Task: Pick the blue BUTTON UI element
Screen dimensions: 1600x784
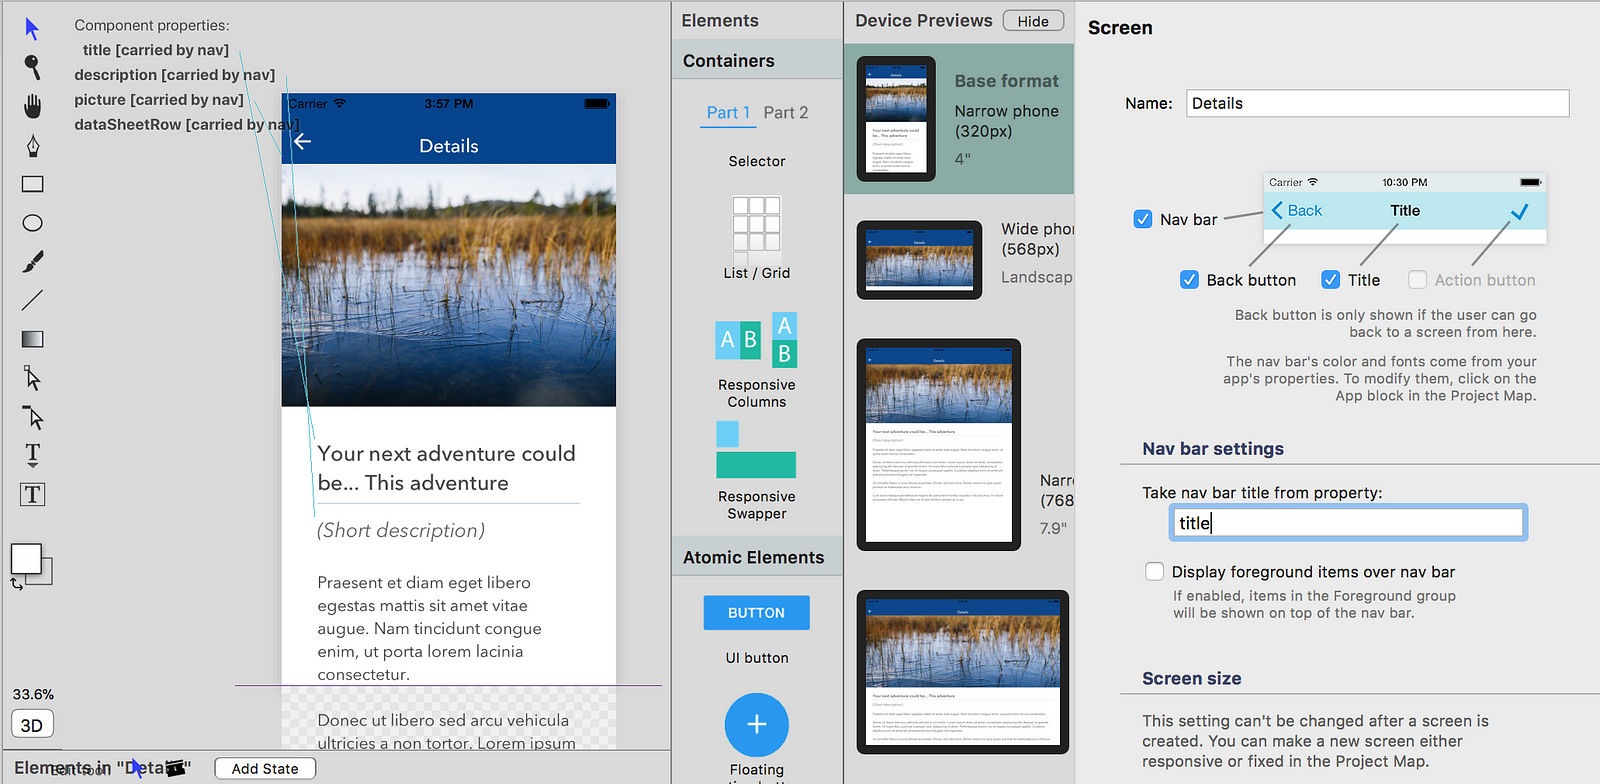Action: point(757,612)
